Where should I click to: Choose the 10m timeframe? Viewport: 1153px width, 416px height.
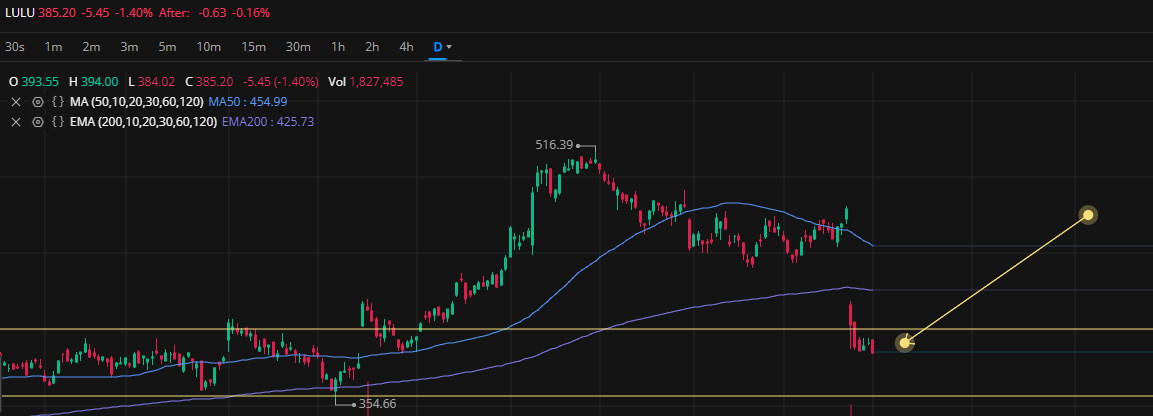[209, 46]
